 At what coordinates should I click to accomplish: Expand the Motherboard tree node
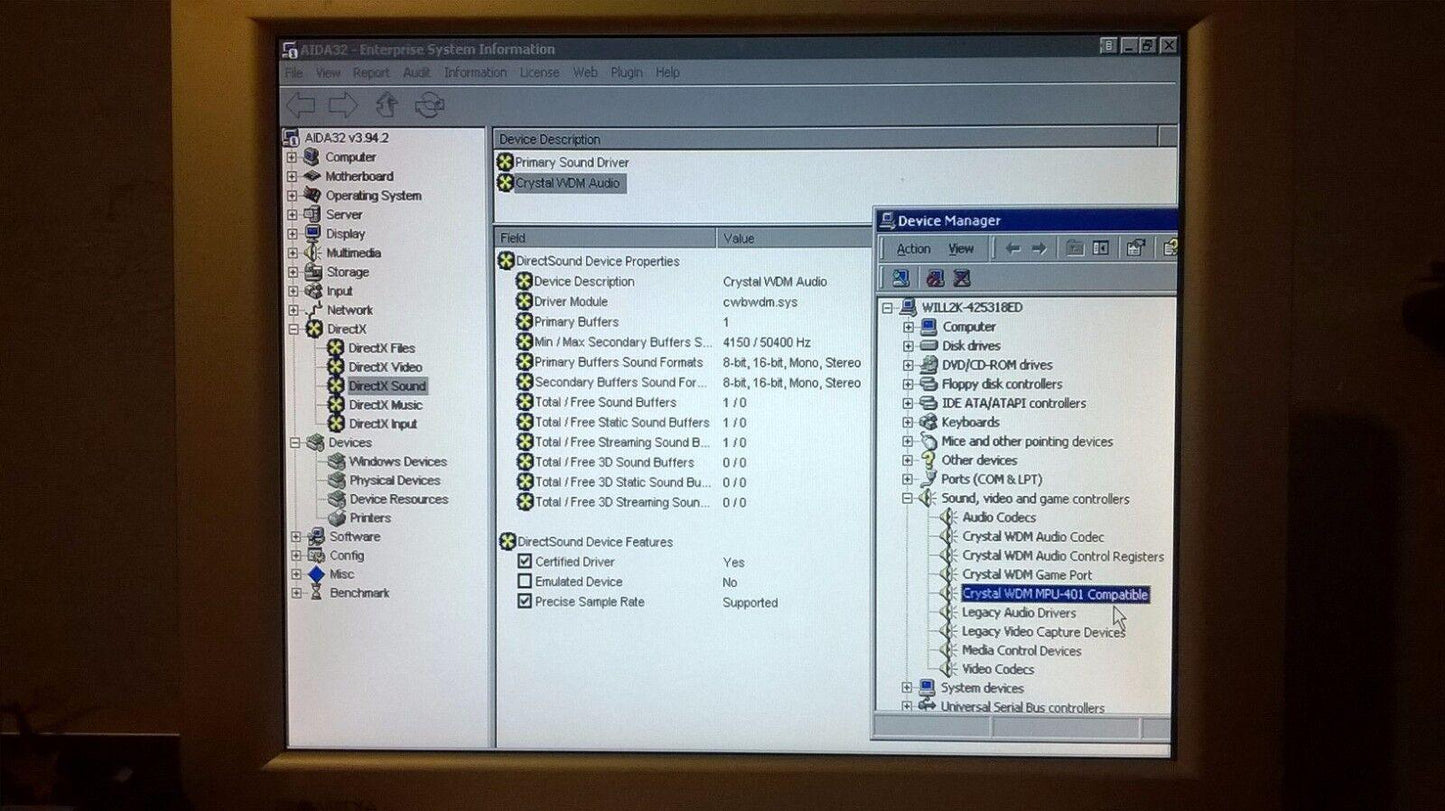tap(292, 177)
